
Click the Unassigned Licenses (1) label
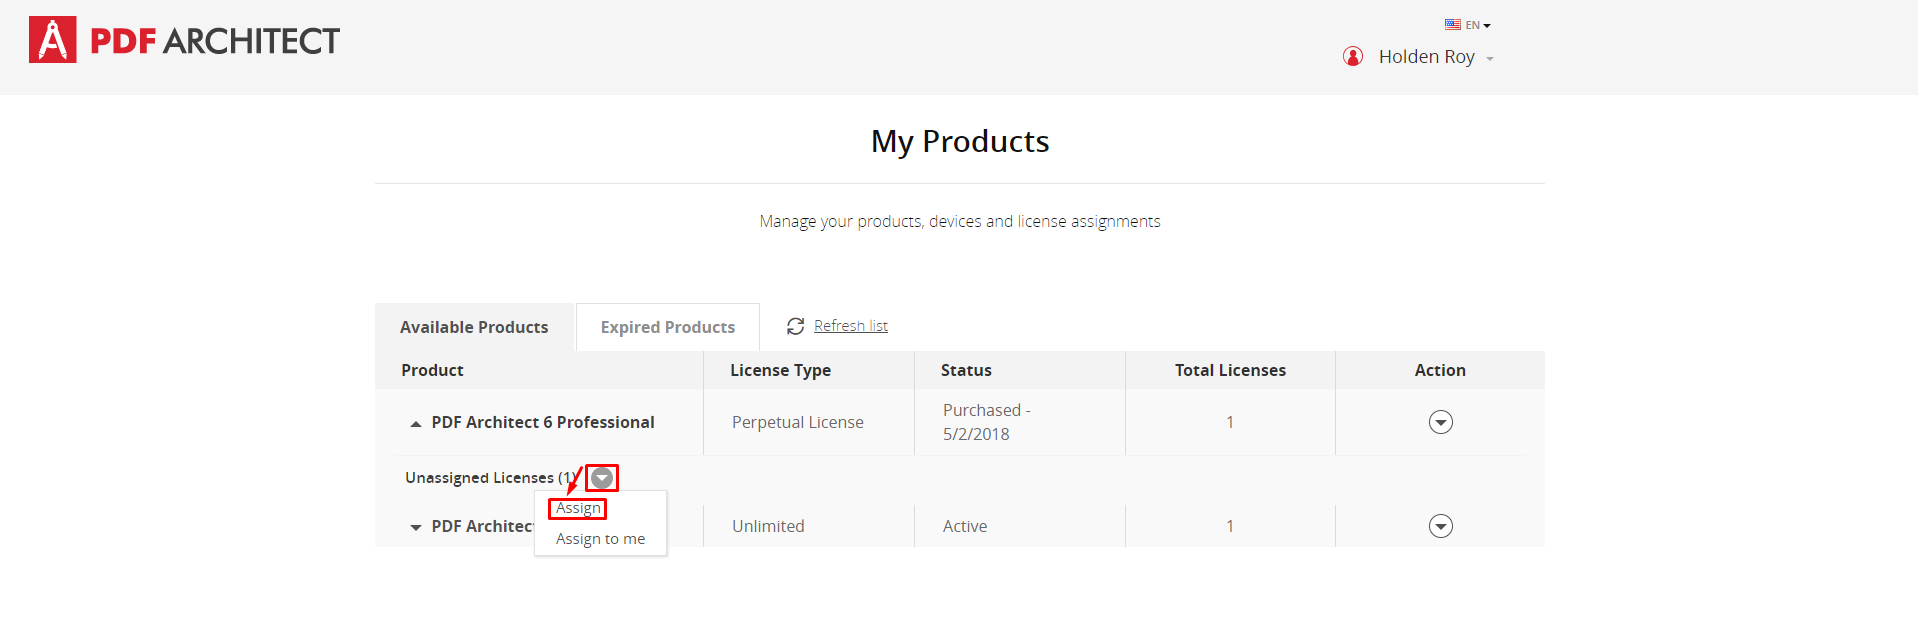click(491, 478)
